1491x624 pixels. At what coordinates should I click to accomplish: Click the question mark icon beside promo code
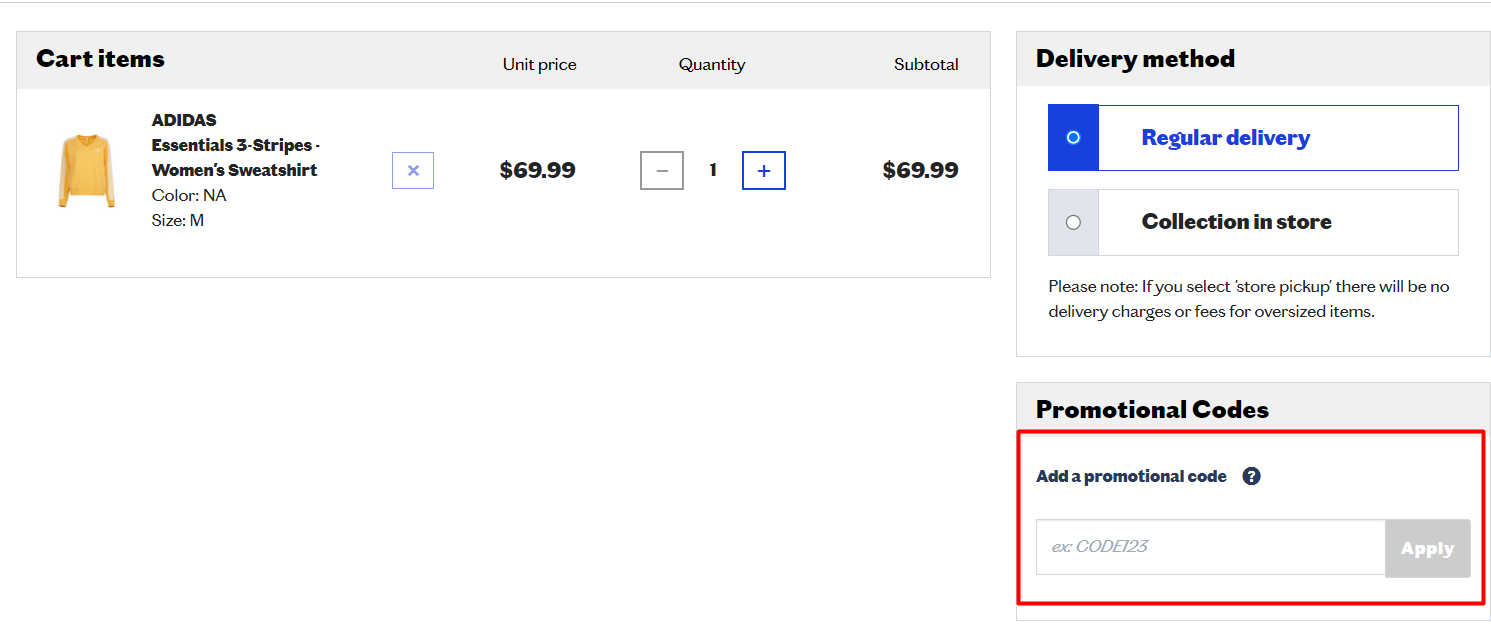pos(1251,476)
